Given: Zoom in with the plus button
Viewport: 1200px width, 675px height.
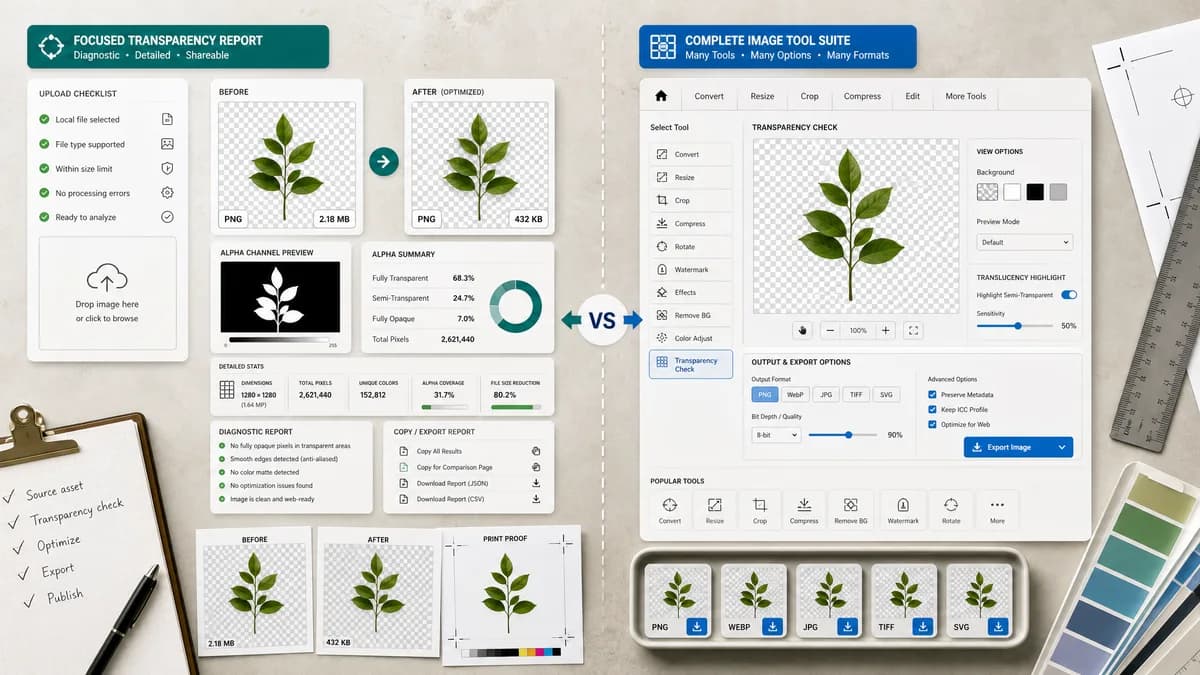Looking at the screenshot, I should 885,330.
